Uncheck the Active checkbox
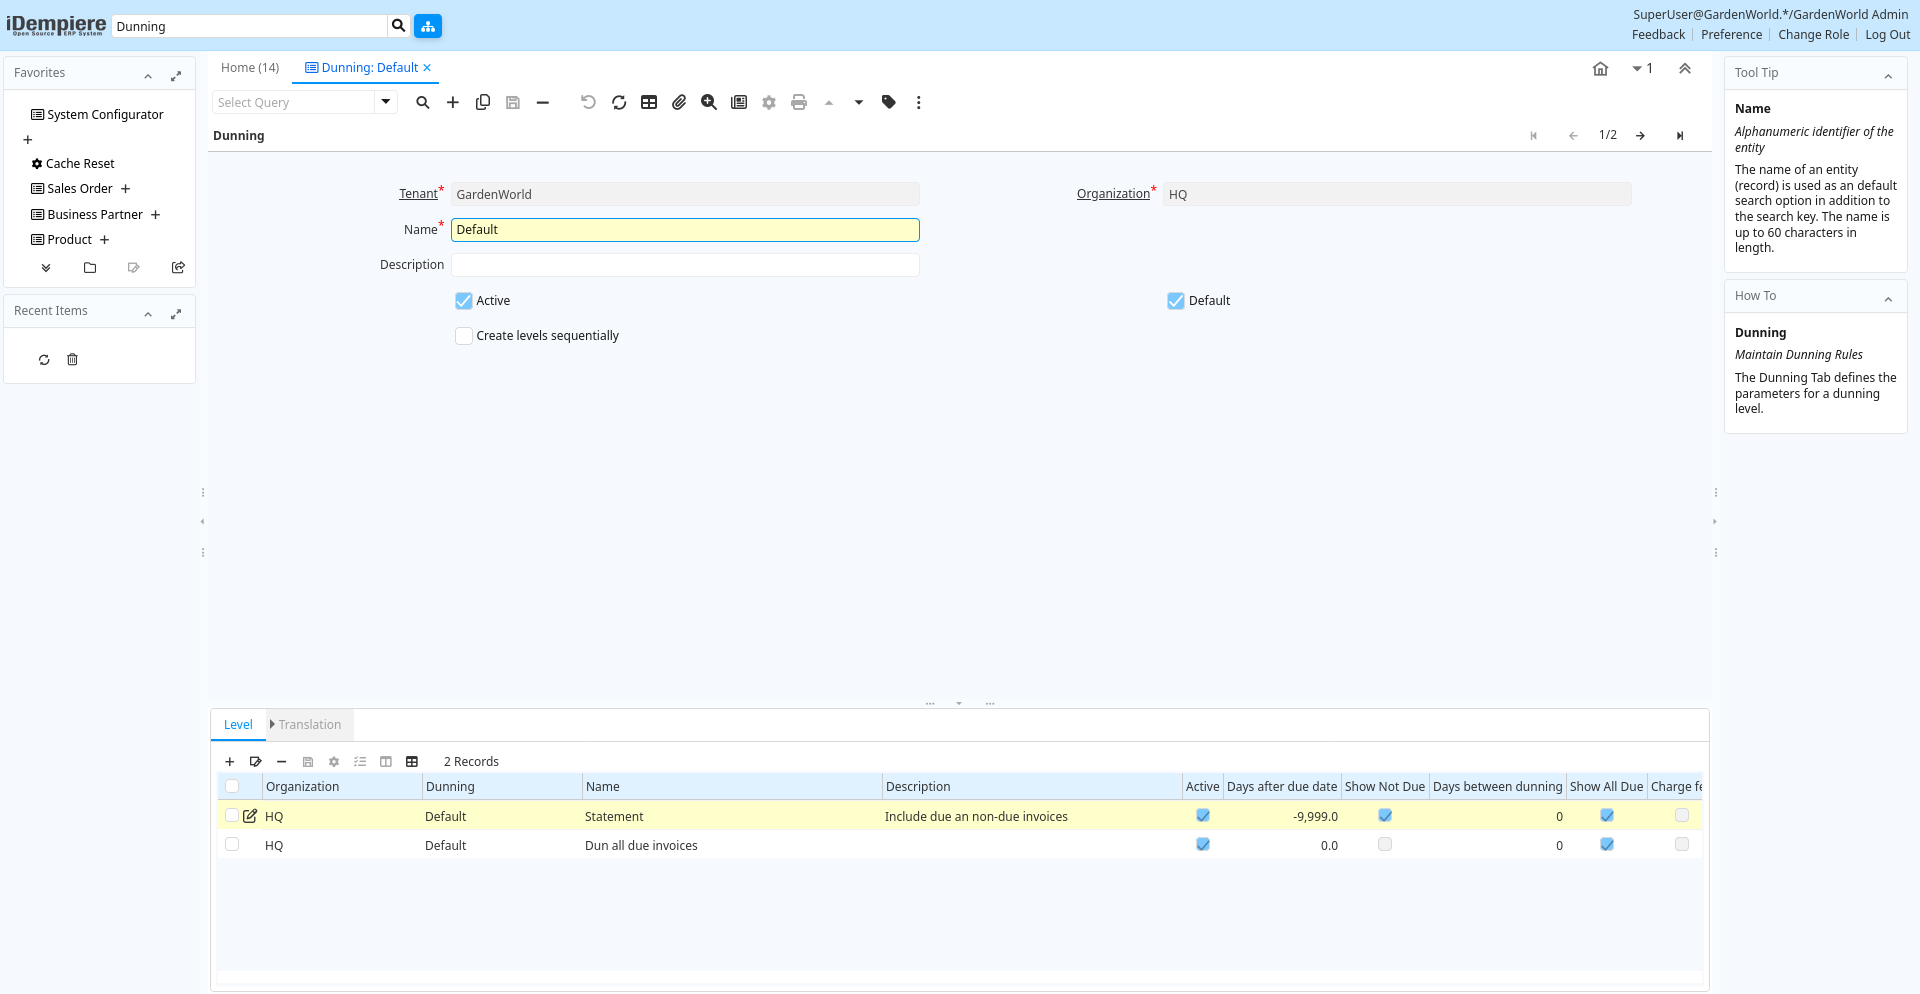 (464, 301)
